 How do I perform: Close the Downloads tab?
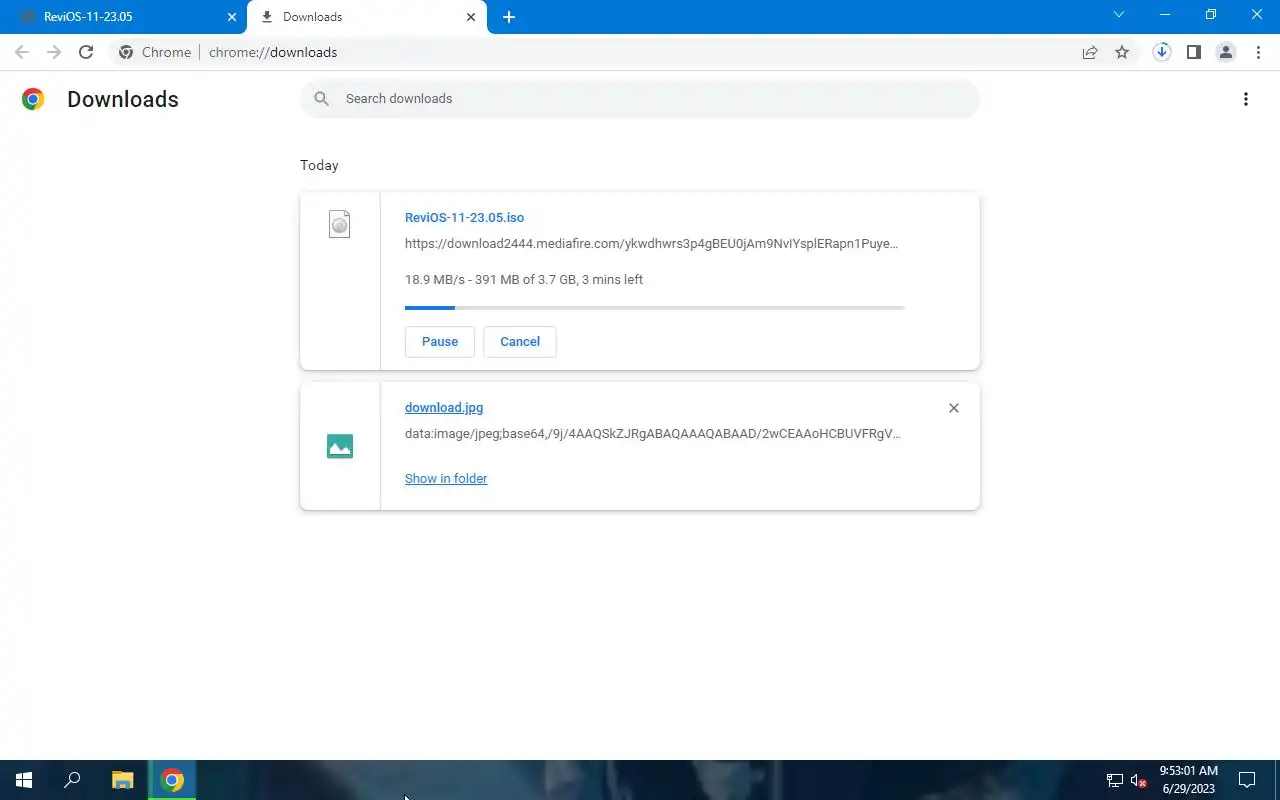coord(471,17)
